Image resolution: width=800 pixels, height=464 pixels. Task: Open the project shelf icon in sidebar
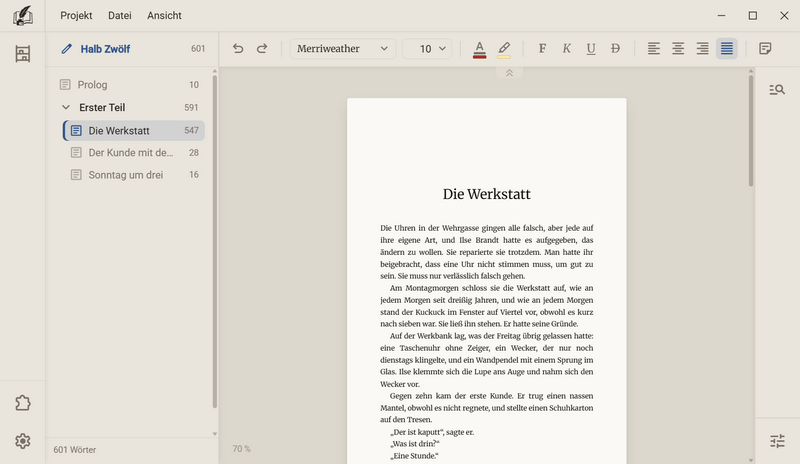pyautogui.click(x=22, y=54)
